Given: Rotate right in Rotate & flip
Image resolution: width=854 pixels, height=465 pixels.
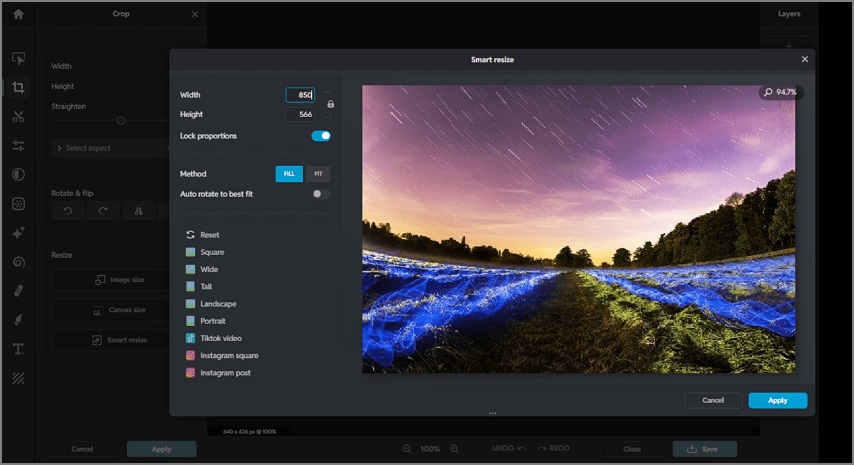Looking at the screenshot, I should click(x=103, y=211).
